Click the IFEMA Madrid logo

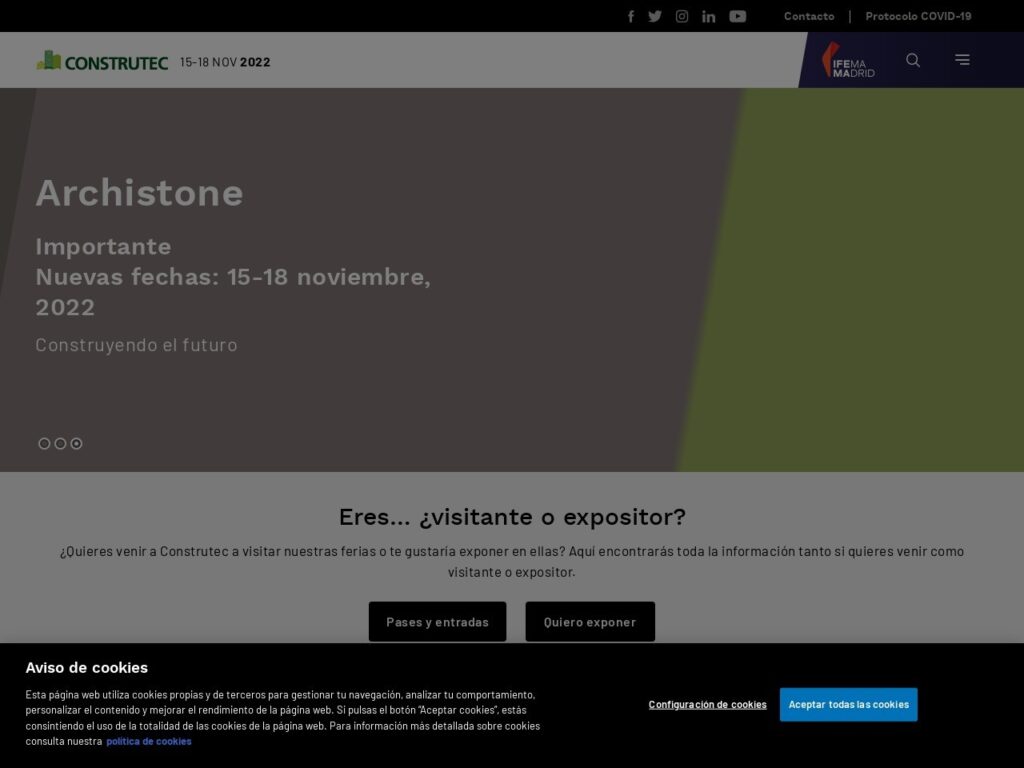(848, 60)
